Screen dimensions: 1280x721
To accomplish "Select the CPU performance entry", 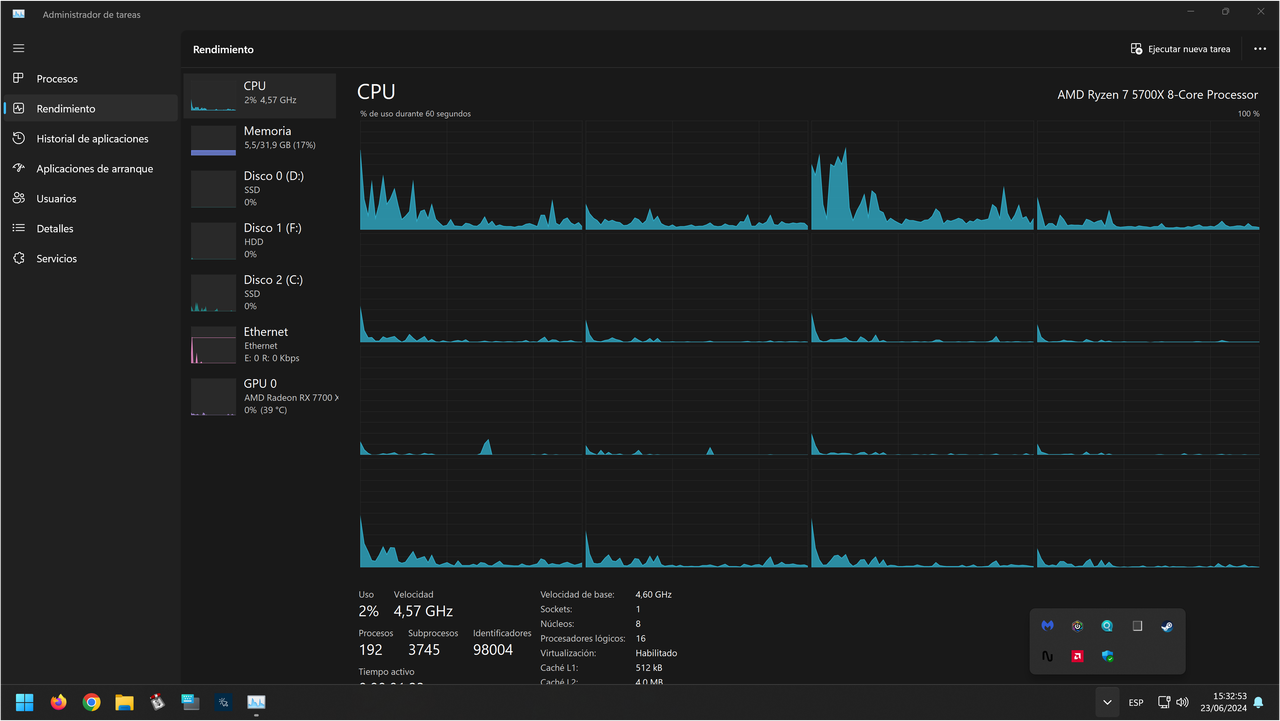I will pyautogui.click(x=260, y=94).
